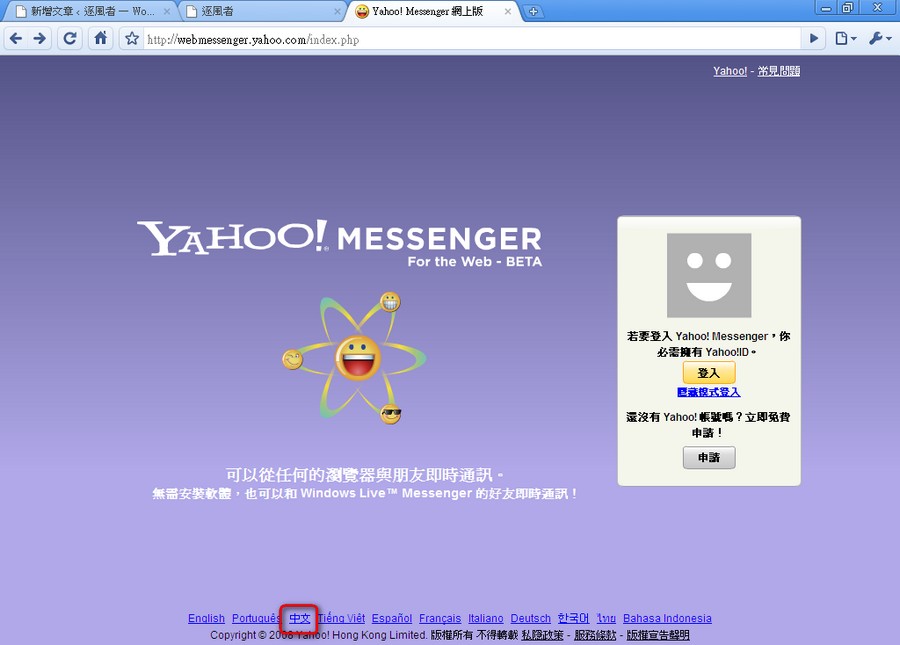
Task: Click the winking smiley on the left orbit
Action: [x=293, y=359]
